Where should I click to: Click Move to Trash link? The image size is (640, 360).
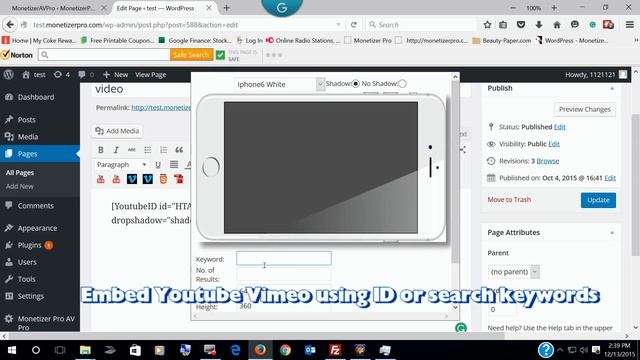(x=509, y=200)
